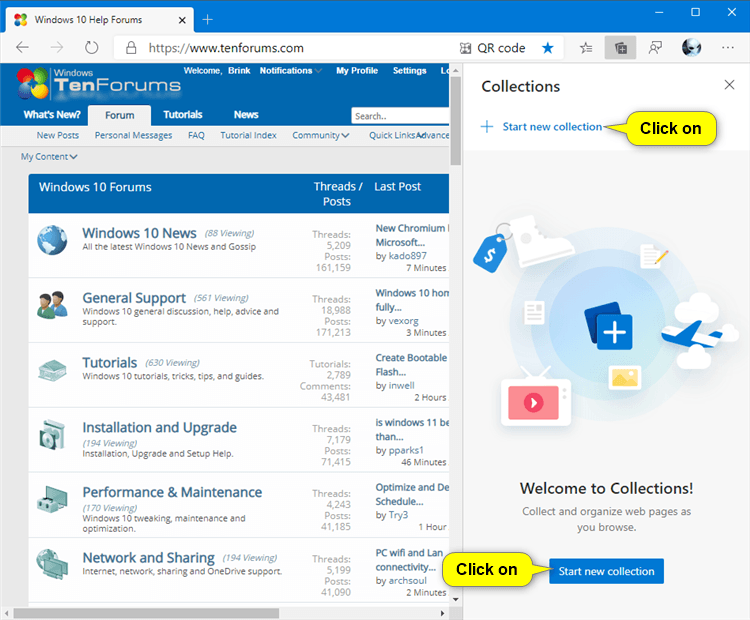Image resolution: width=750 pixels, height=620 pixels.
Task: Click the General Support people icon
Action: [52, 305]
